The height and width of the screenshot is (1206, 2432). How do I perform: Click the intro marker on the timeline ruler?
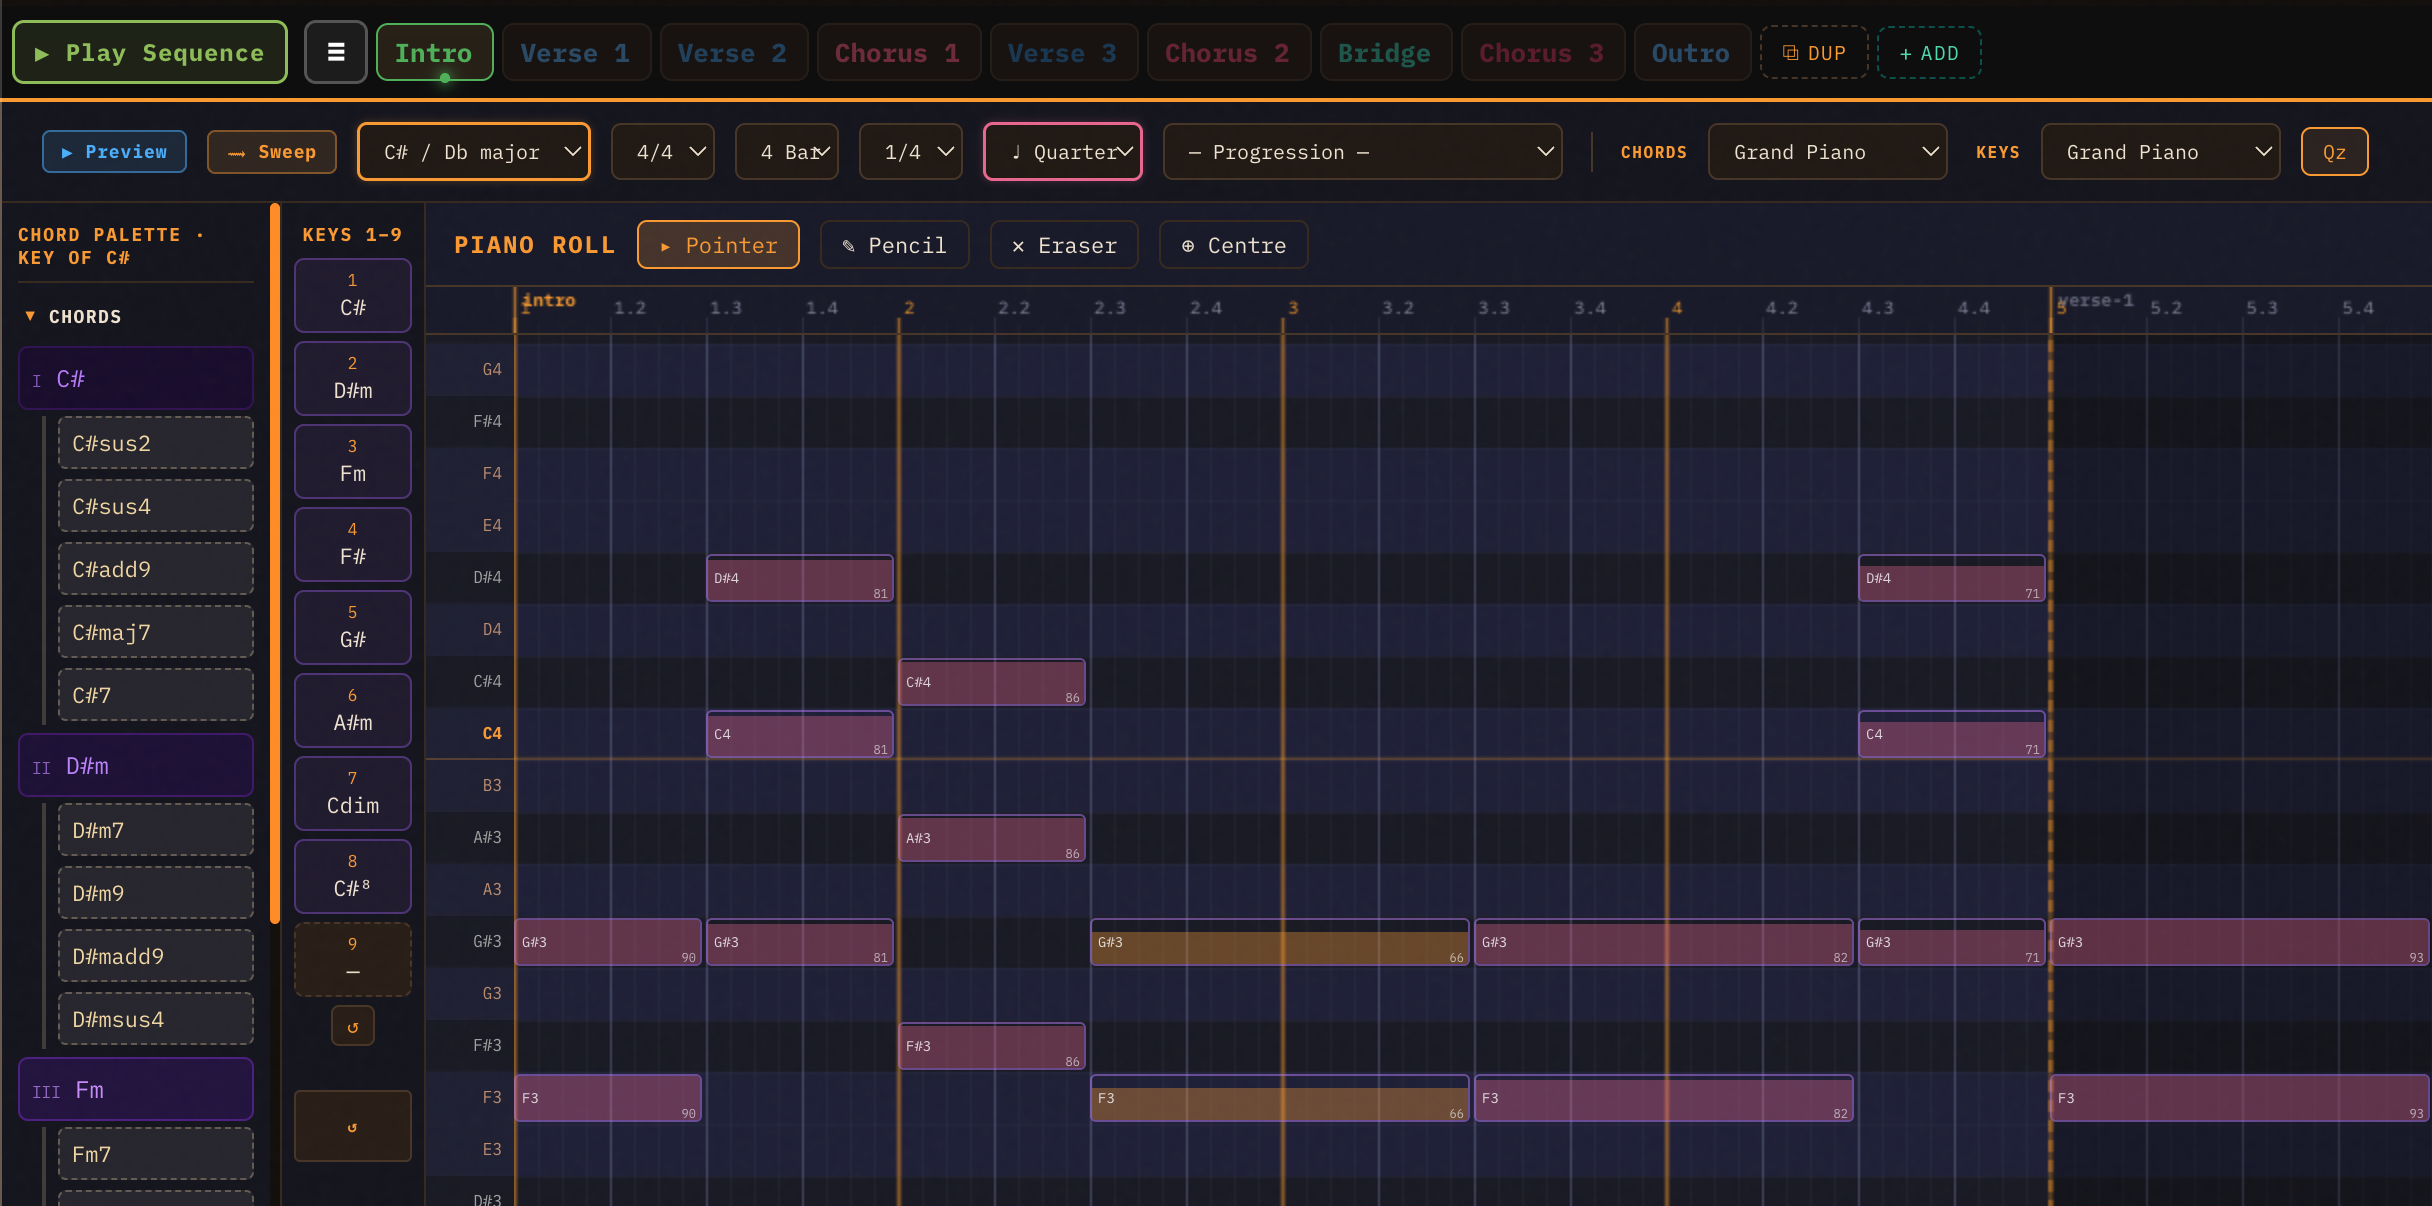549,300
